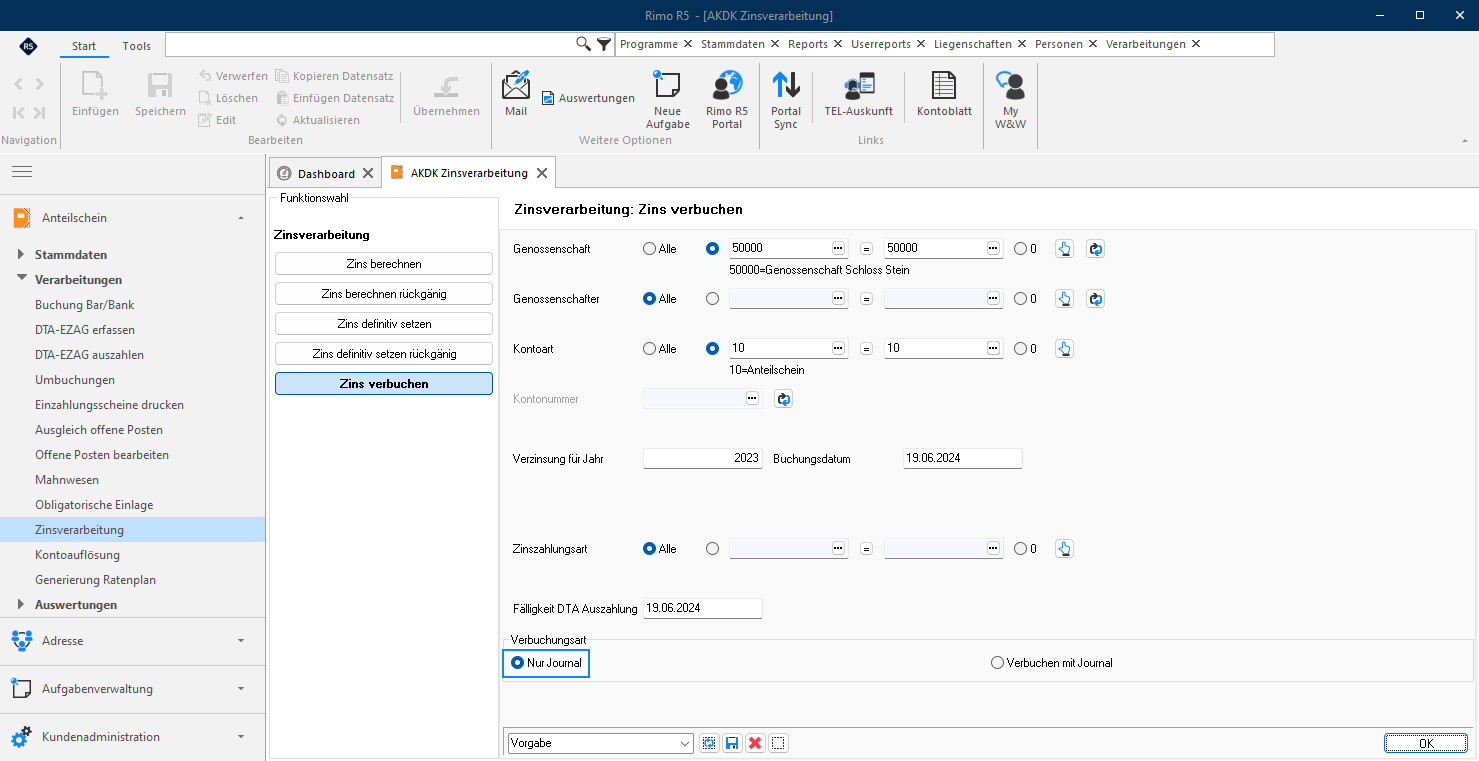Save the Vorgabe preset with the disk icon

pyautogui.click(x=732, y=743)
